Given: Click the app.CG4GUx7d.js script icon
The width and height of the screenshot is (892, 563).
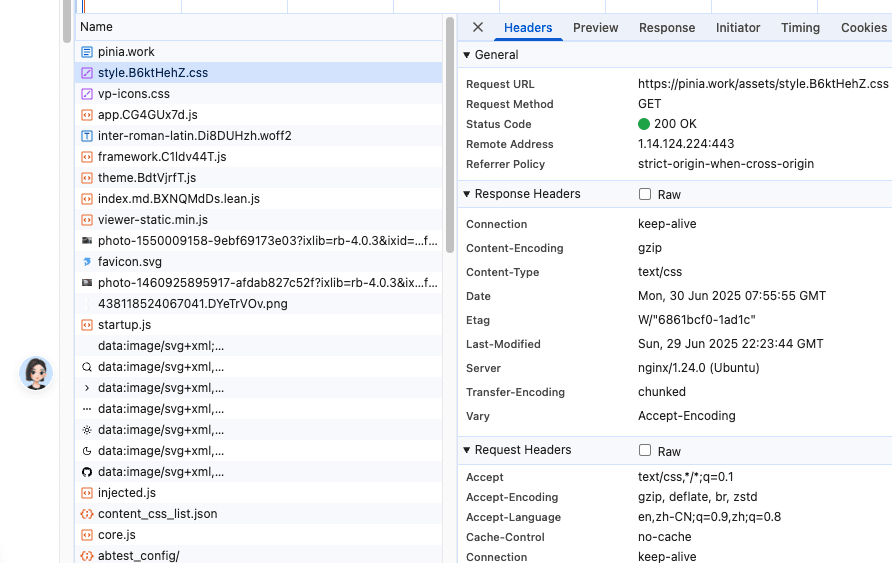Looking at the screenshot, I should [87, 115].
